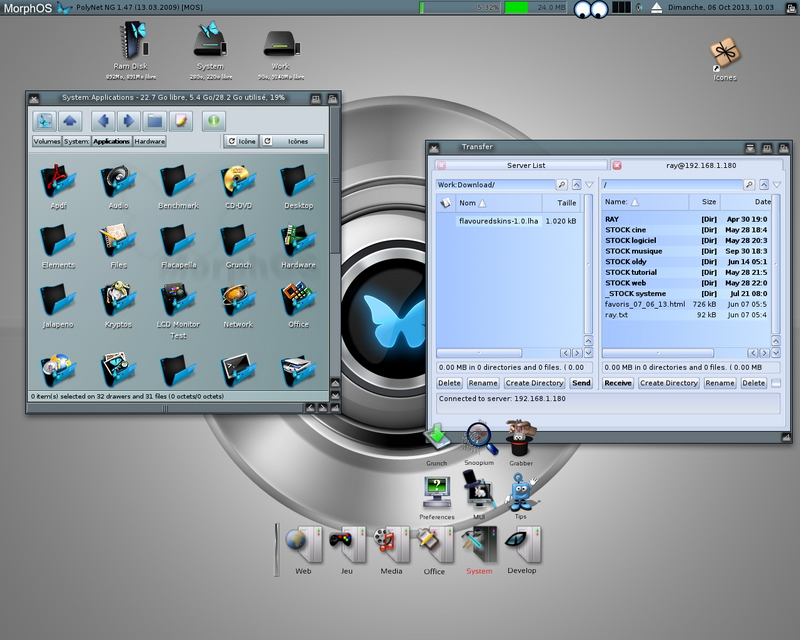800x640 pixels.
Task: Expand remote path history dropdown triangle
Action: 777,185
